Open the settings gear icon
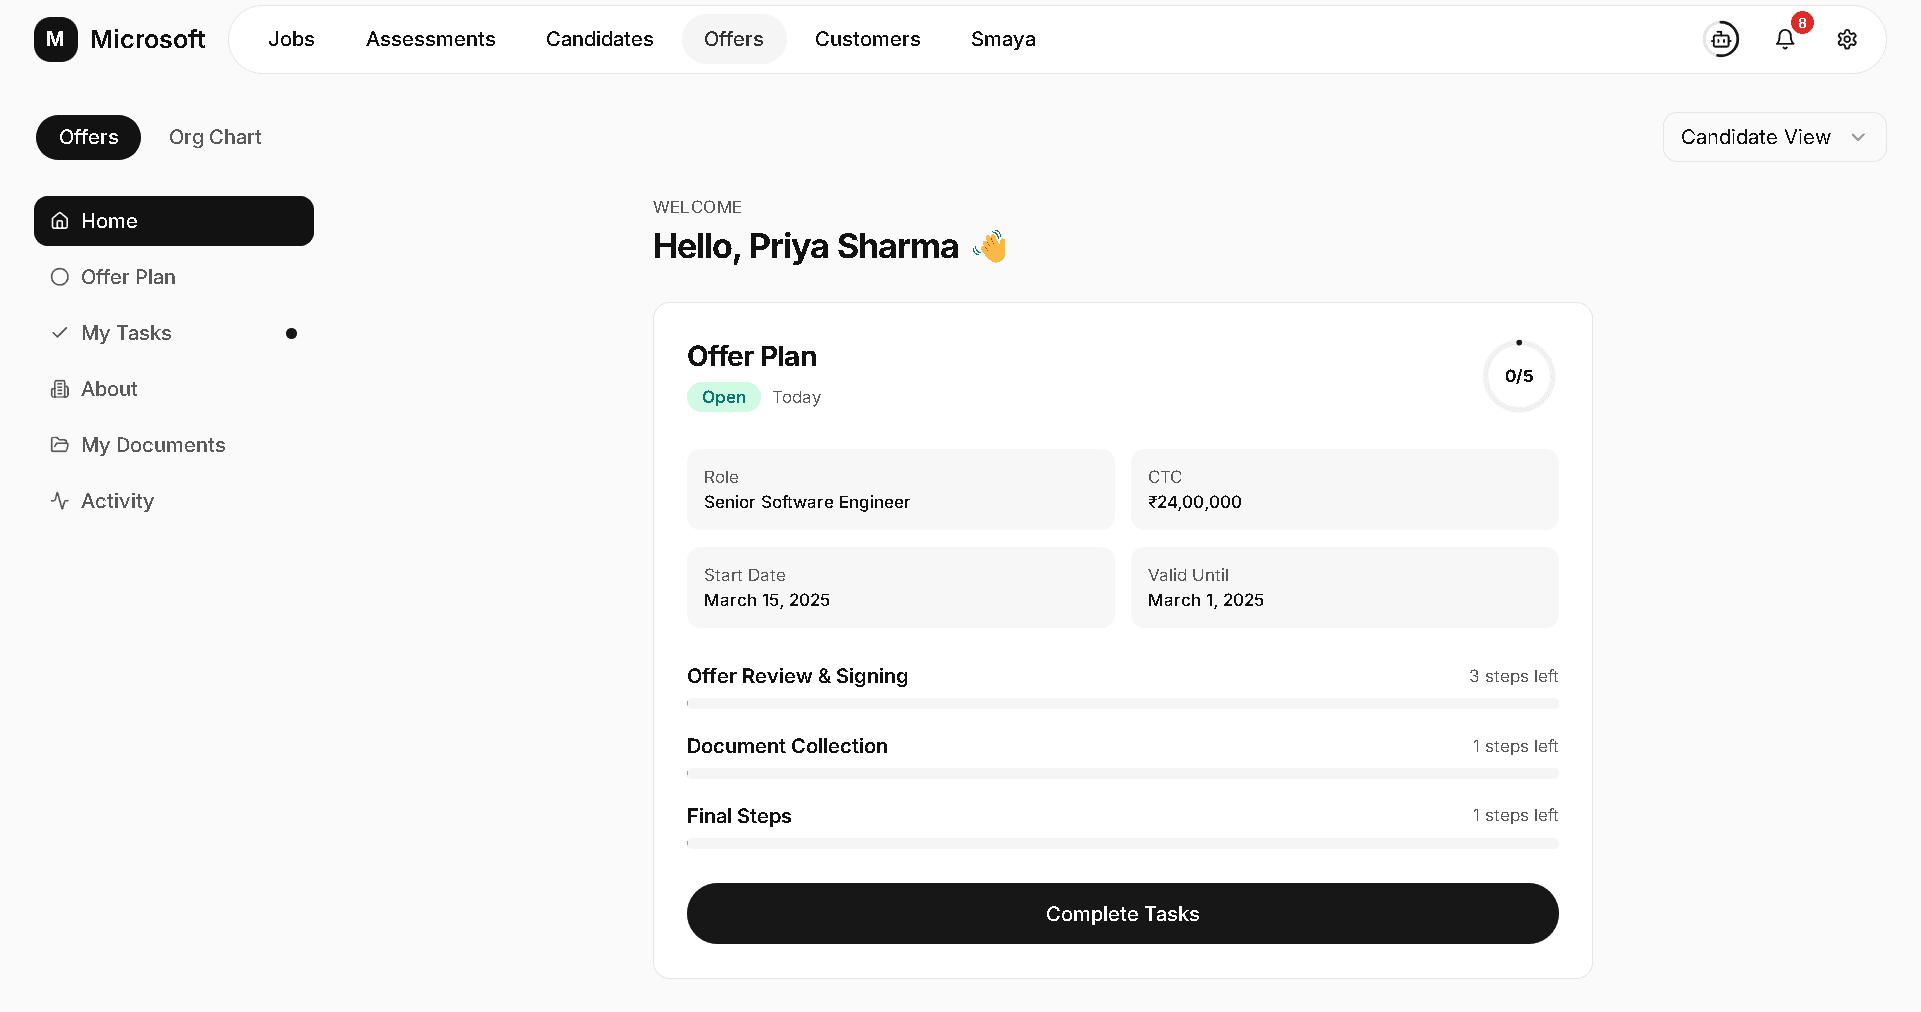This screenshot has width=1921, height=1012. point(1847,39)
